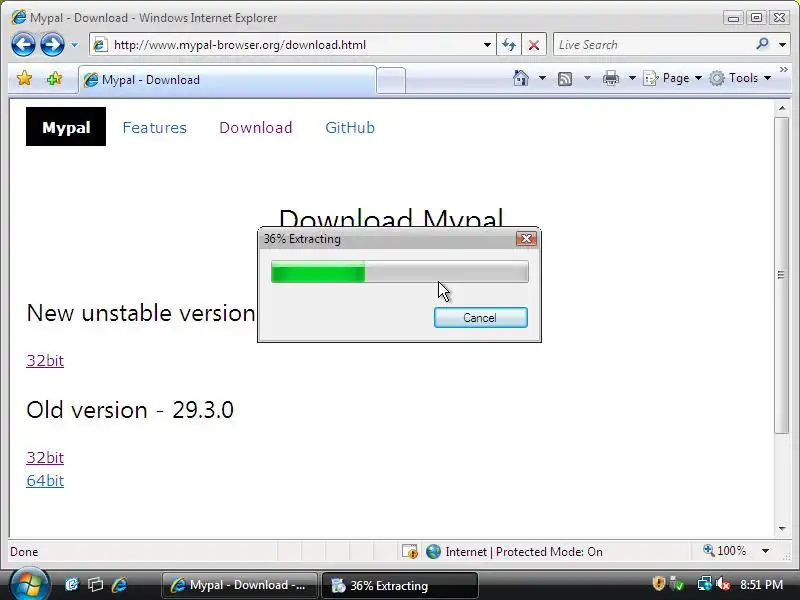Expand the Home button dropdown arrow

click(542, 78)
